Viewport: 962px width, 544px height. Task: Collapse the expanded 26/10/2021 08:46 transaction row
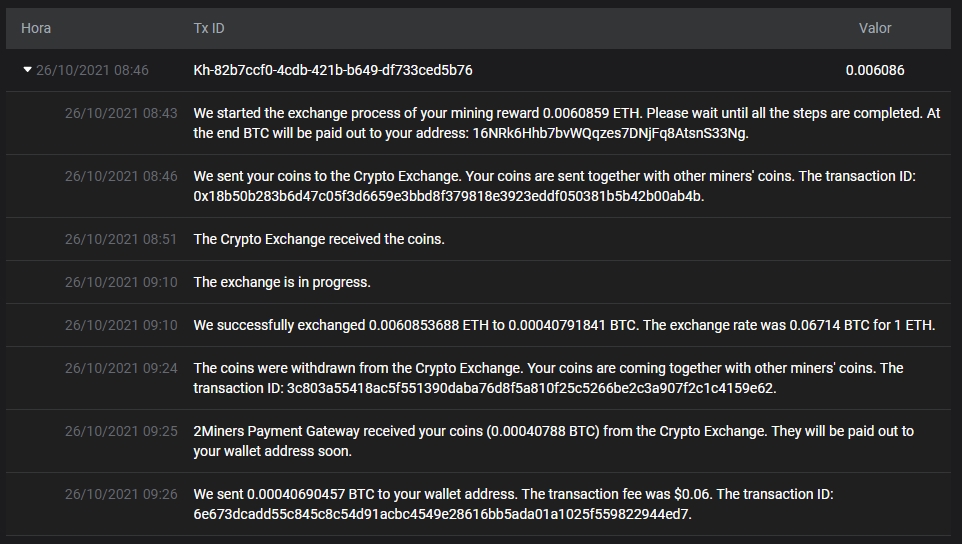coord(28,70)
